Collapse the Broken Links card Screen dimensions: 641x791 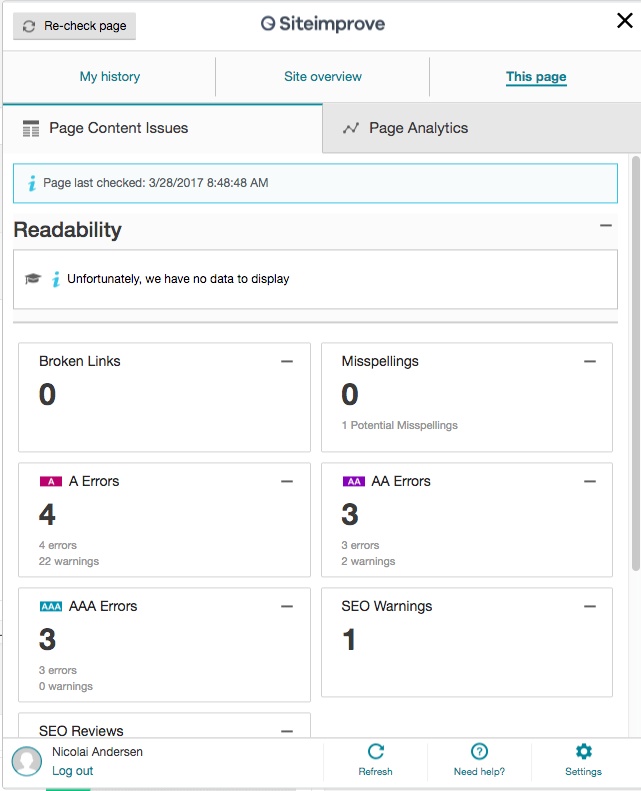tap(287, 362)
